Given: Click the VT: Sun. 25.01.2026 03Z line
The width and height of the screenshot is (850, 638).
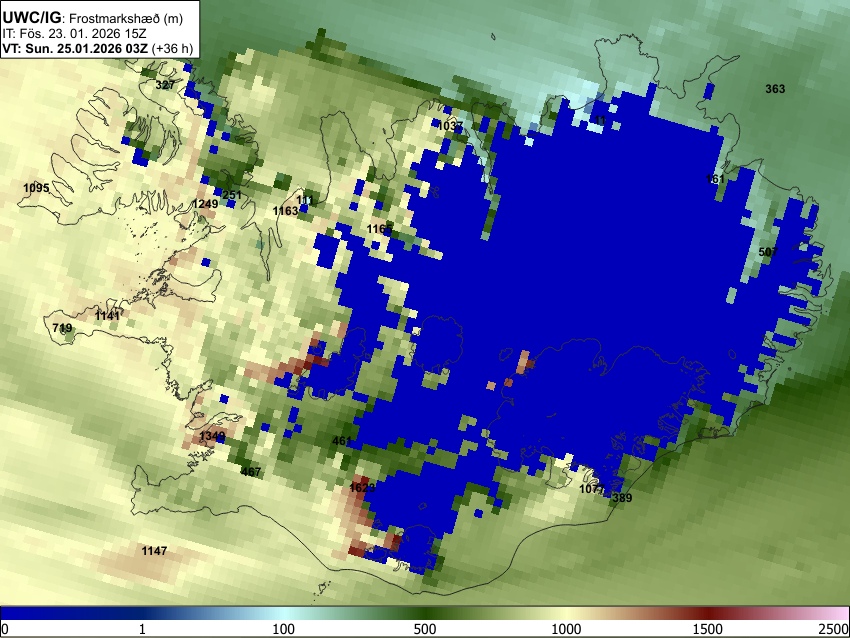Looking at the screenshot, I should (98, 48).
